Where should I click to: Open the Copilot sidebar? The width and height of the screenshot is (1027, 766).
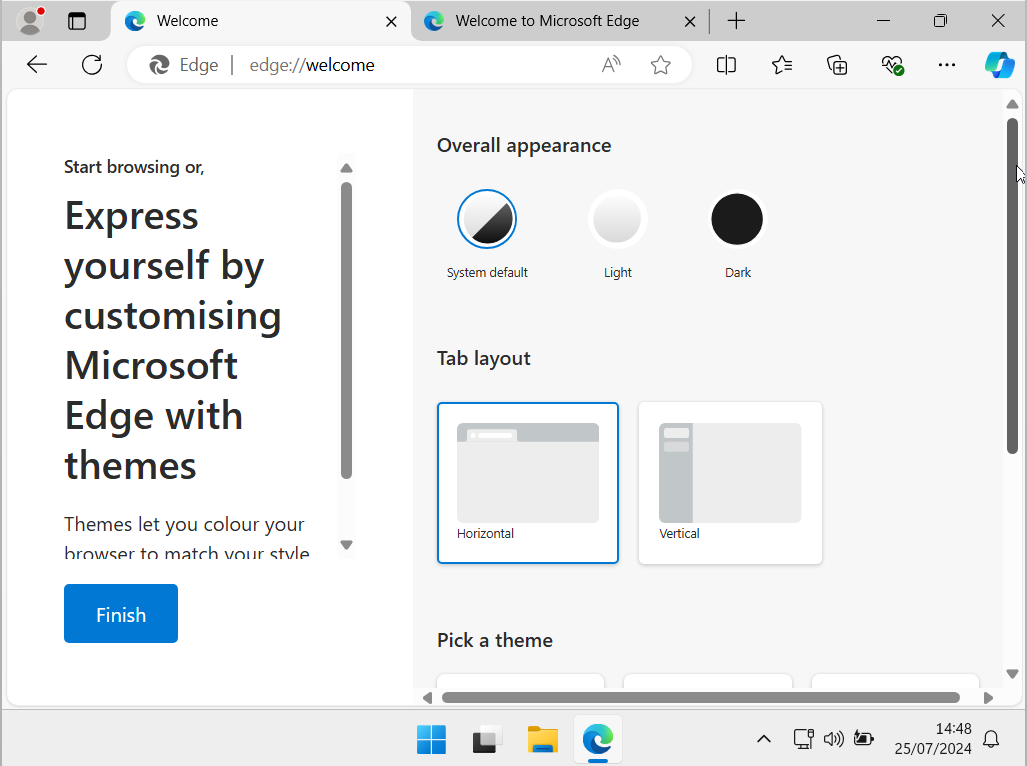(x=999, y=65)
